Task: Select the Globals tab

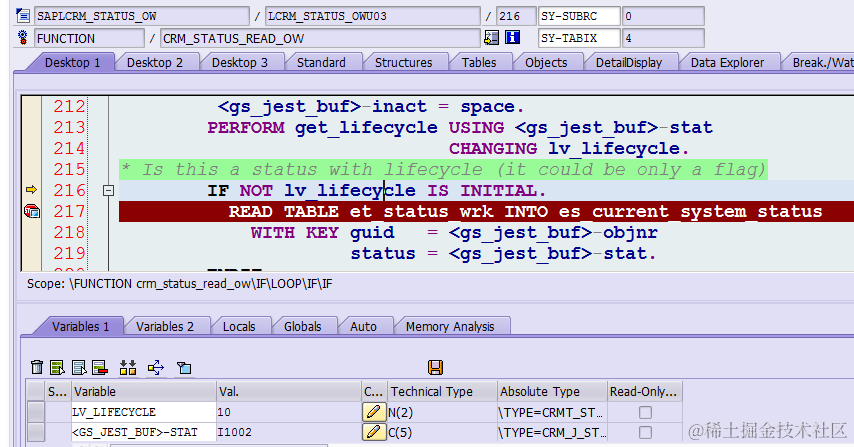Action: tap(302, 327)
